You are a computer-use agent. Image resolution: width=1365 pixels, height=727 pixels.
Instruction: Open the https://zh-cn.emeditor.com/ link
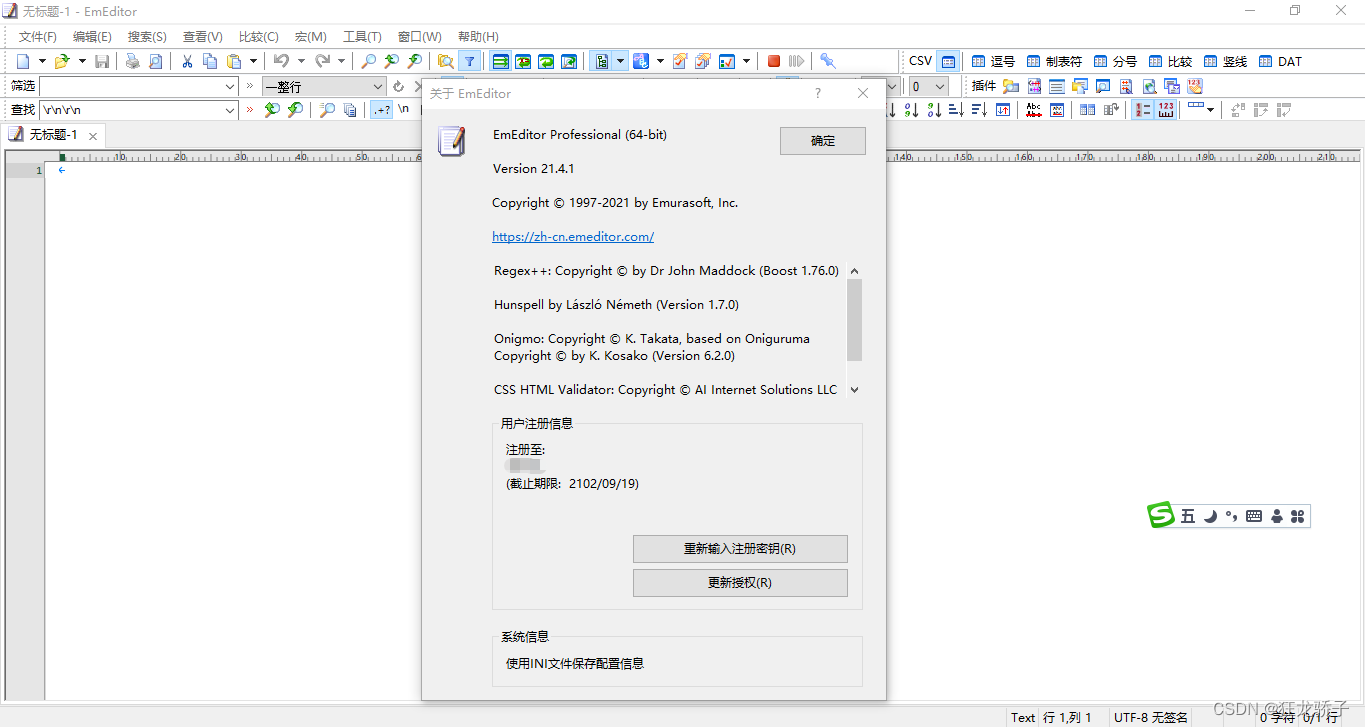click(573, 237)
